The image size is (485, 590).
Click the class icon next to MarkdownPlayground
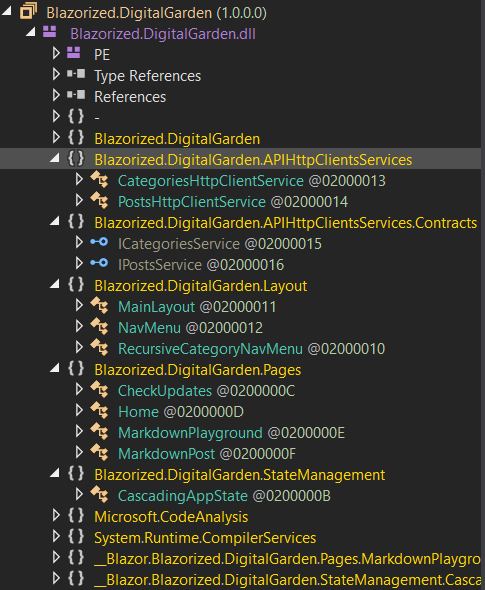point(99,432)
